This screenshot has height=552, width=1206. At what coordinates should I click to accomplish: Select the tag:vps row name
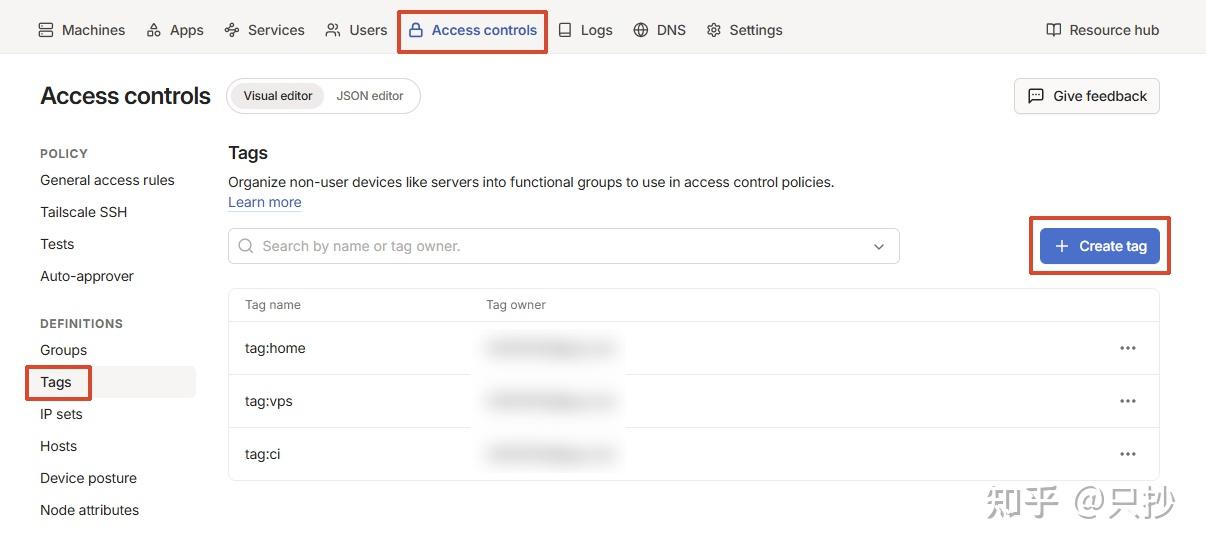click(x=268, y=401)
